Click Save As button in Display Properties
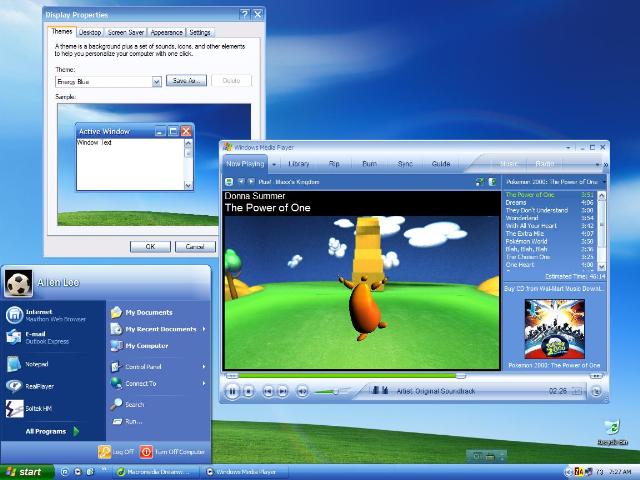Screen dimensions: 640x480 (x=187, y=81)
